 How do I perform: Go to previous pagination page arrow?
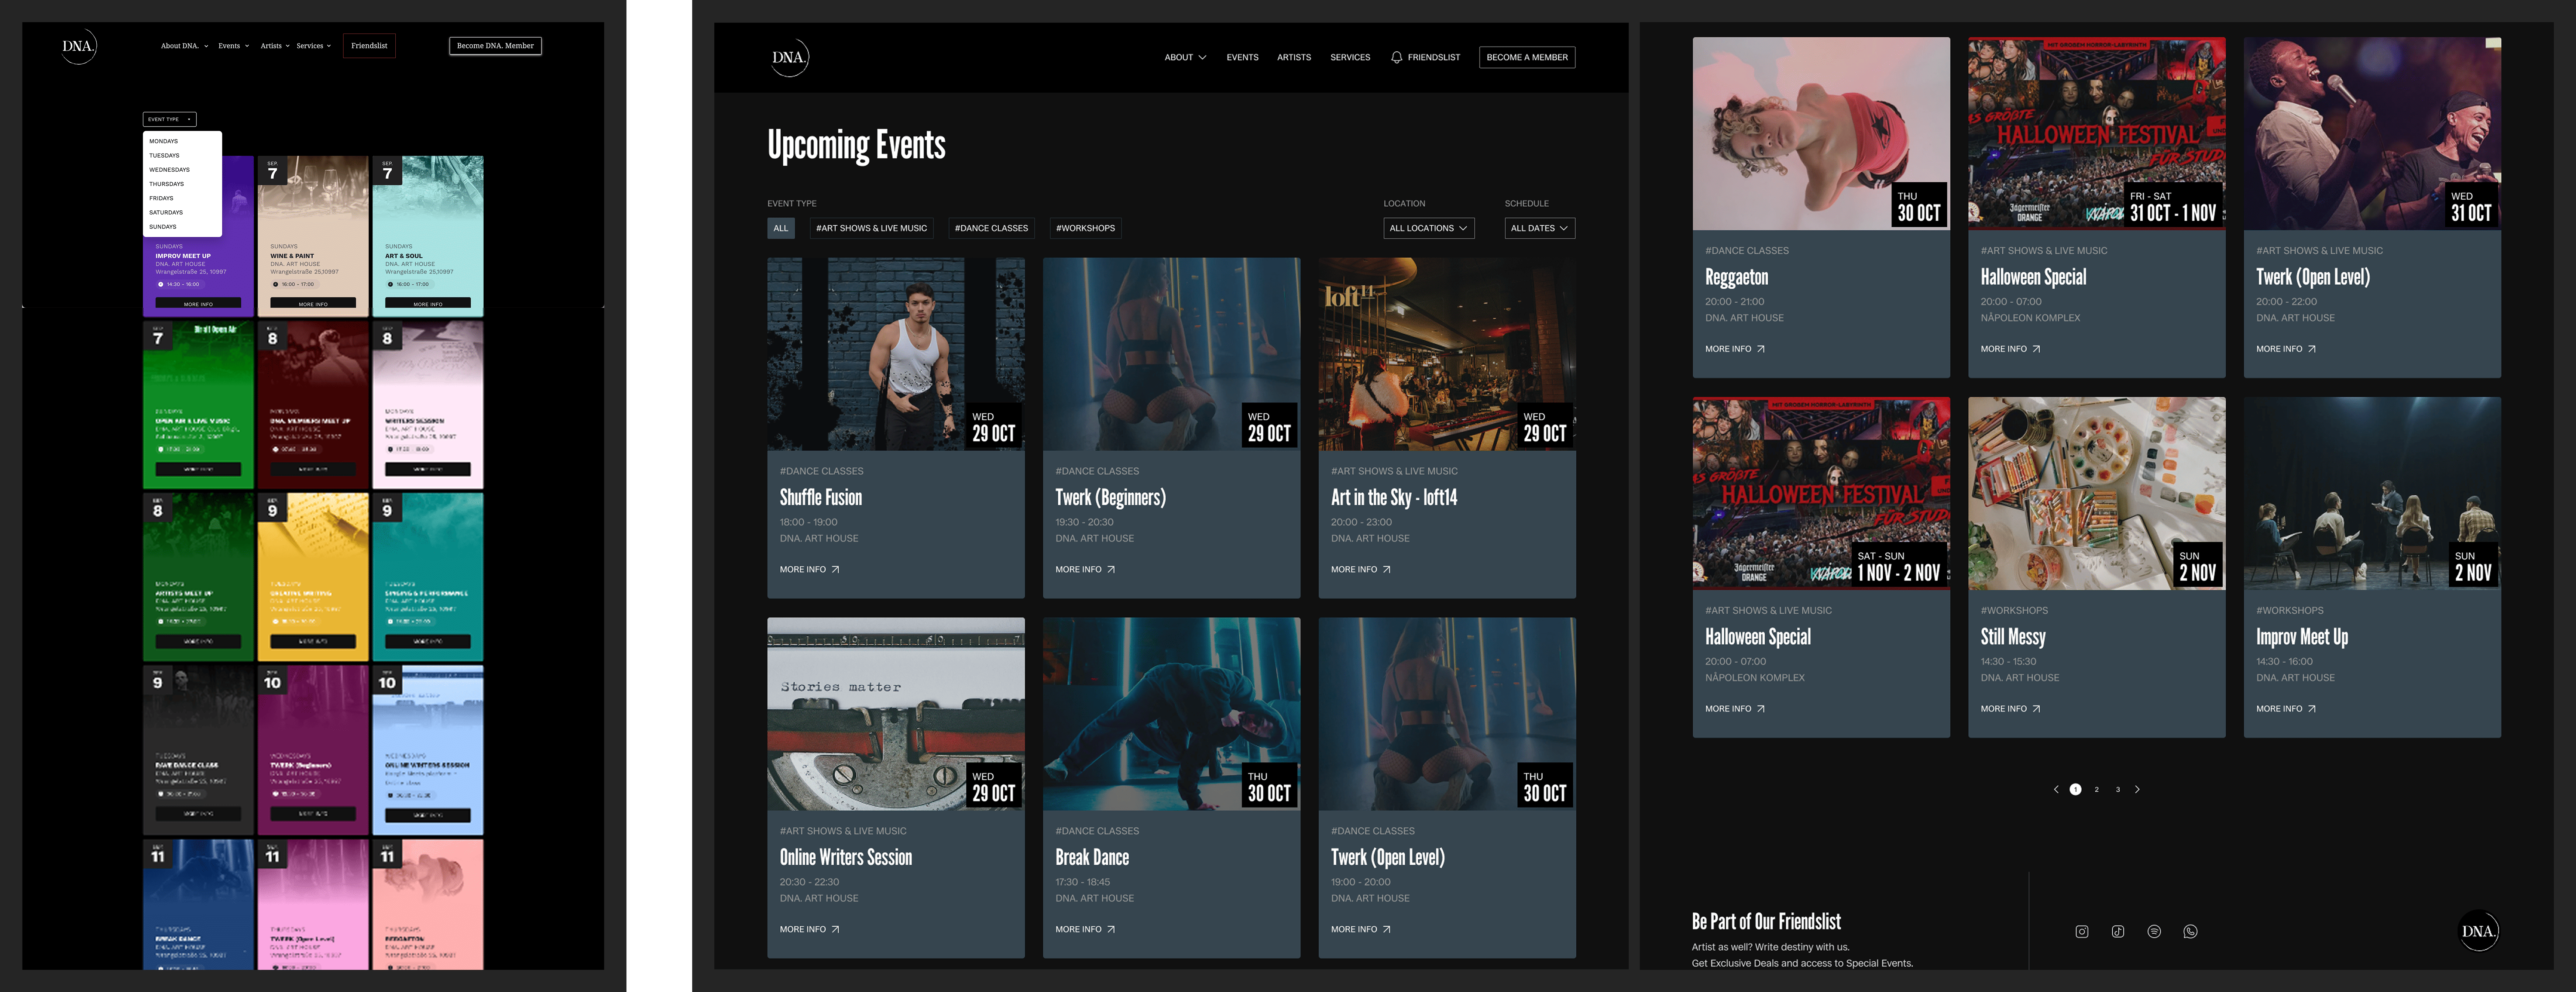click(x=2056, y=789)
